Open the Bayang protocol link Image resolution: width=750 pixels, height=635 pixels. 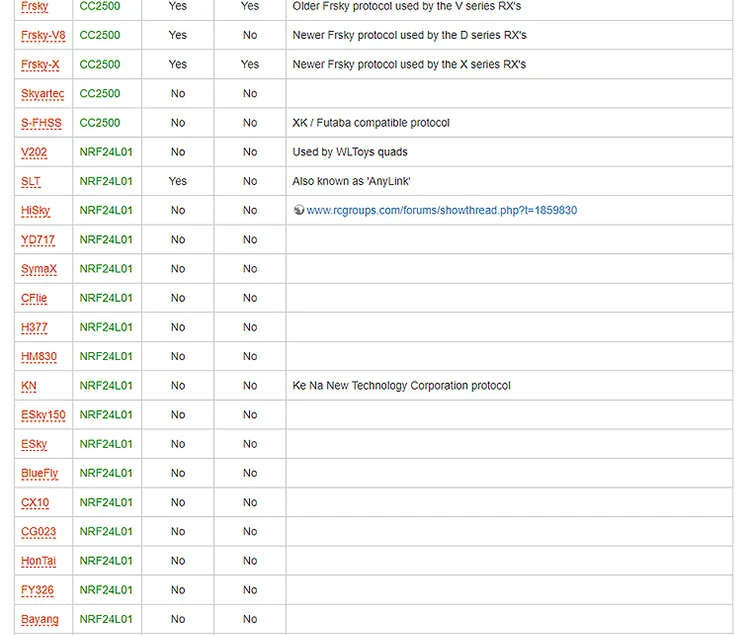pos(40,619)
